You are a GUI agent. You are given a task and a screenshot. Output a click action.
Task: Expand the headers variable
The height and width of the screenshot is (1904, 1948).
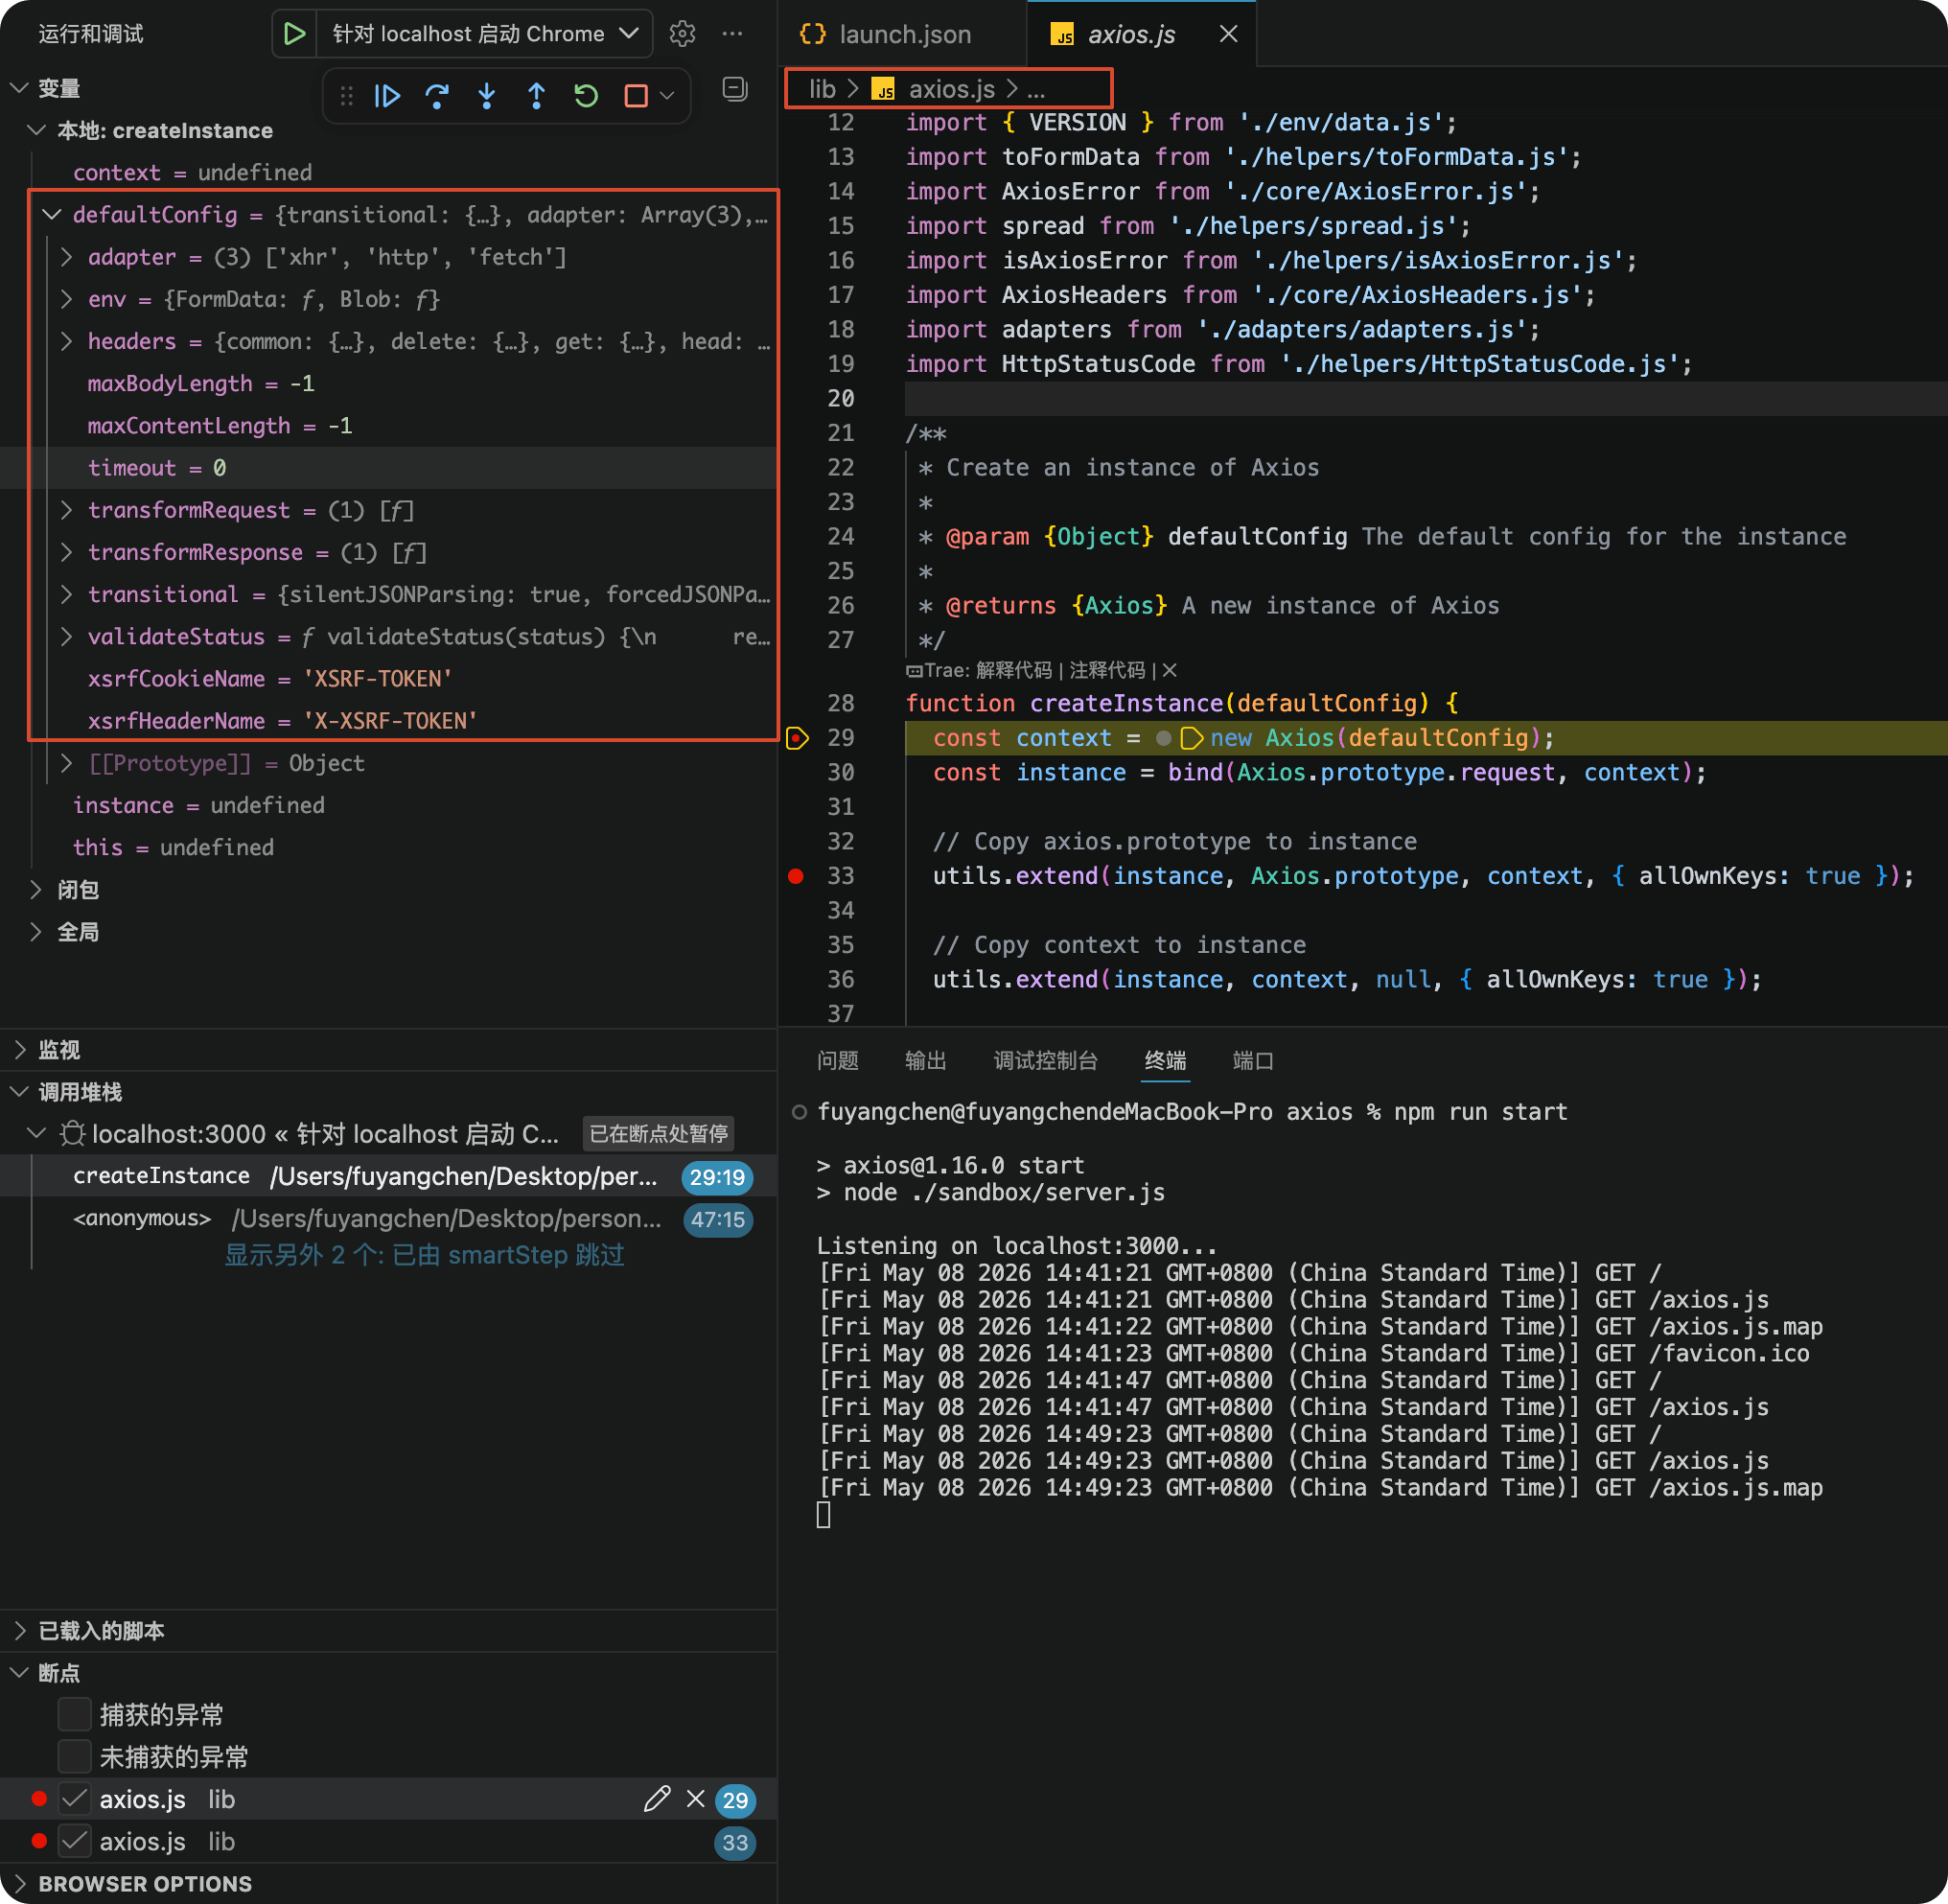coord(66,341)
